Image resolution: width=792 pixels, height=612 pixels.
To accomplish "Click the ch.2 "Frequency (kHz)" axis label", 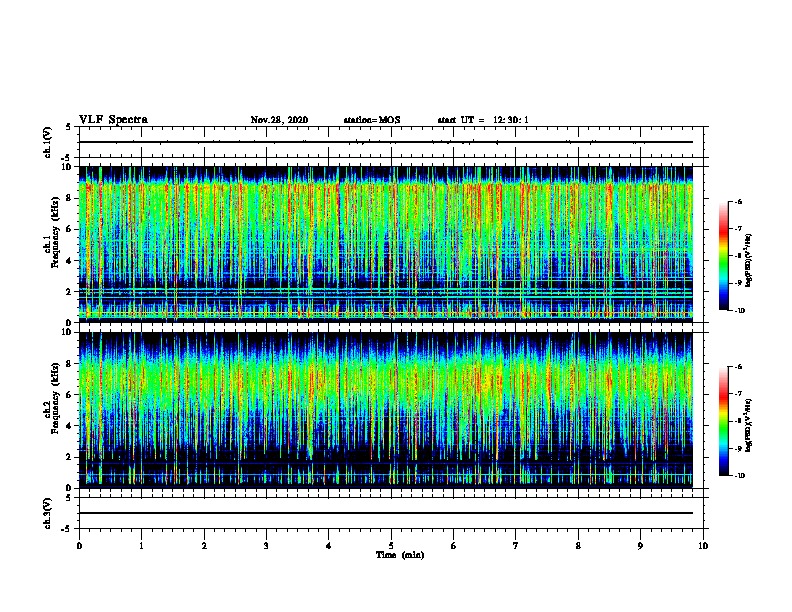I will [55, 398].
